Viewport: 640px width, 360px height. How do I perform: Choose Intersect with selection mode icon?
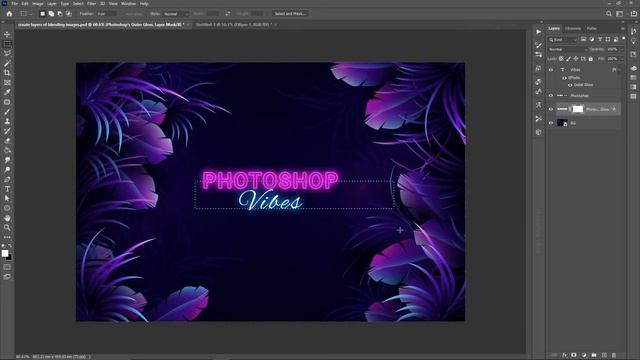point(69,13)
